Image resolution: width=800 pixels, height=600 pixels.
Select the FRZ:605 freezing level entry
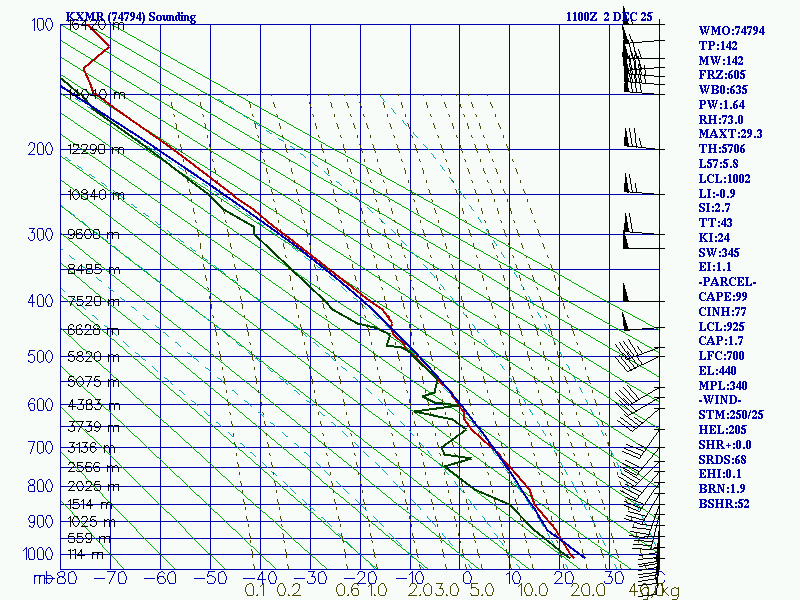pyautogui.click(x=722, y=75)
